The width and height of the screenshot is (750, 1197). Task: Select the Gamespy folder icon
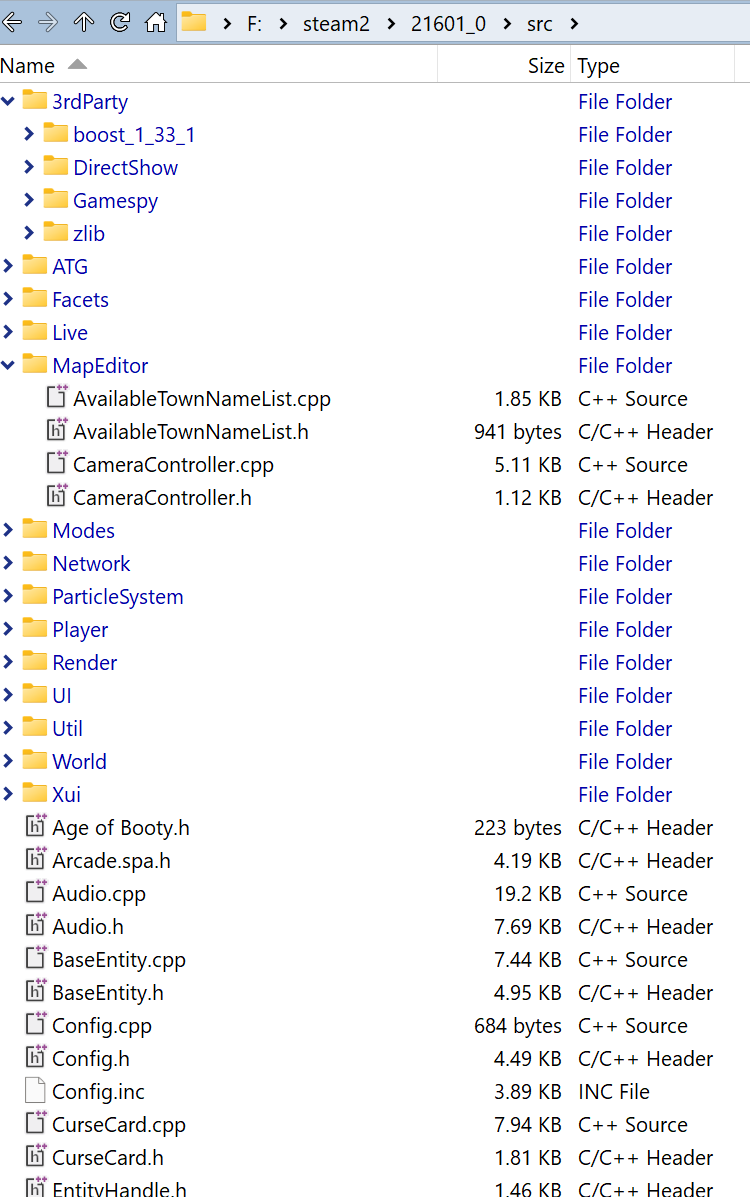click(56, 198)
